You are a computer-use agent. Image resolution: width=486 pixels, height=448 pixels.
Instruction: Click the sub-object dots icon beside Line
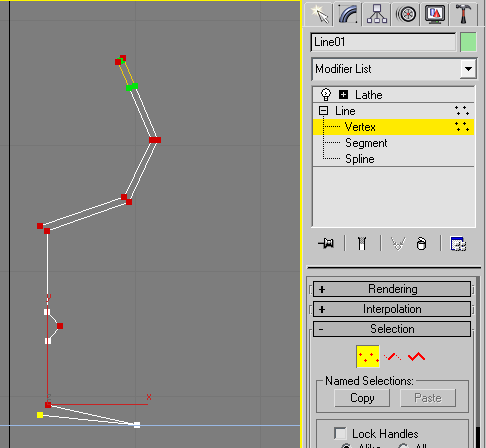(462, 111)
